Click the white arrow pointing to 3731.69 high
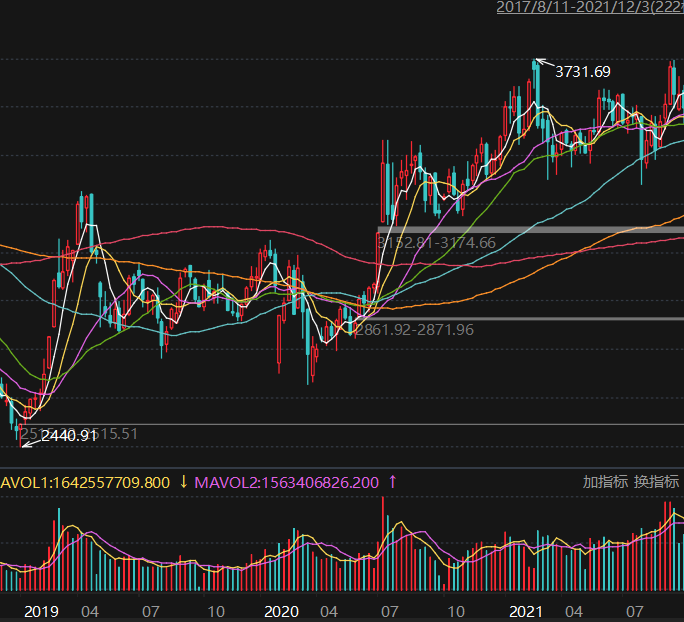The image size is (684, 622). click(543, 64)
